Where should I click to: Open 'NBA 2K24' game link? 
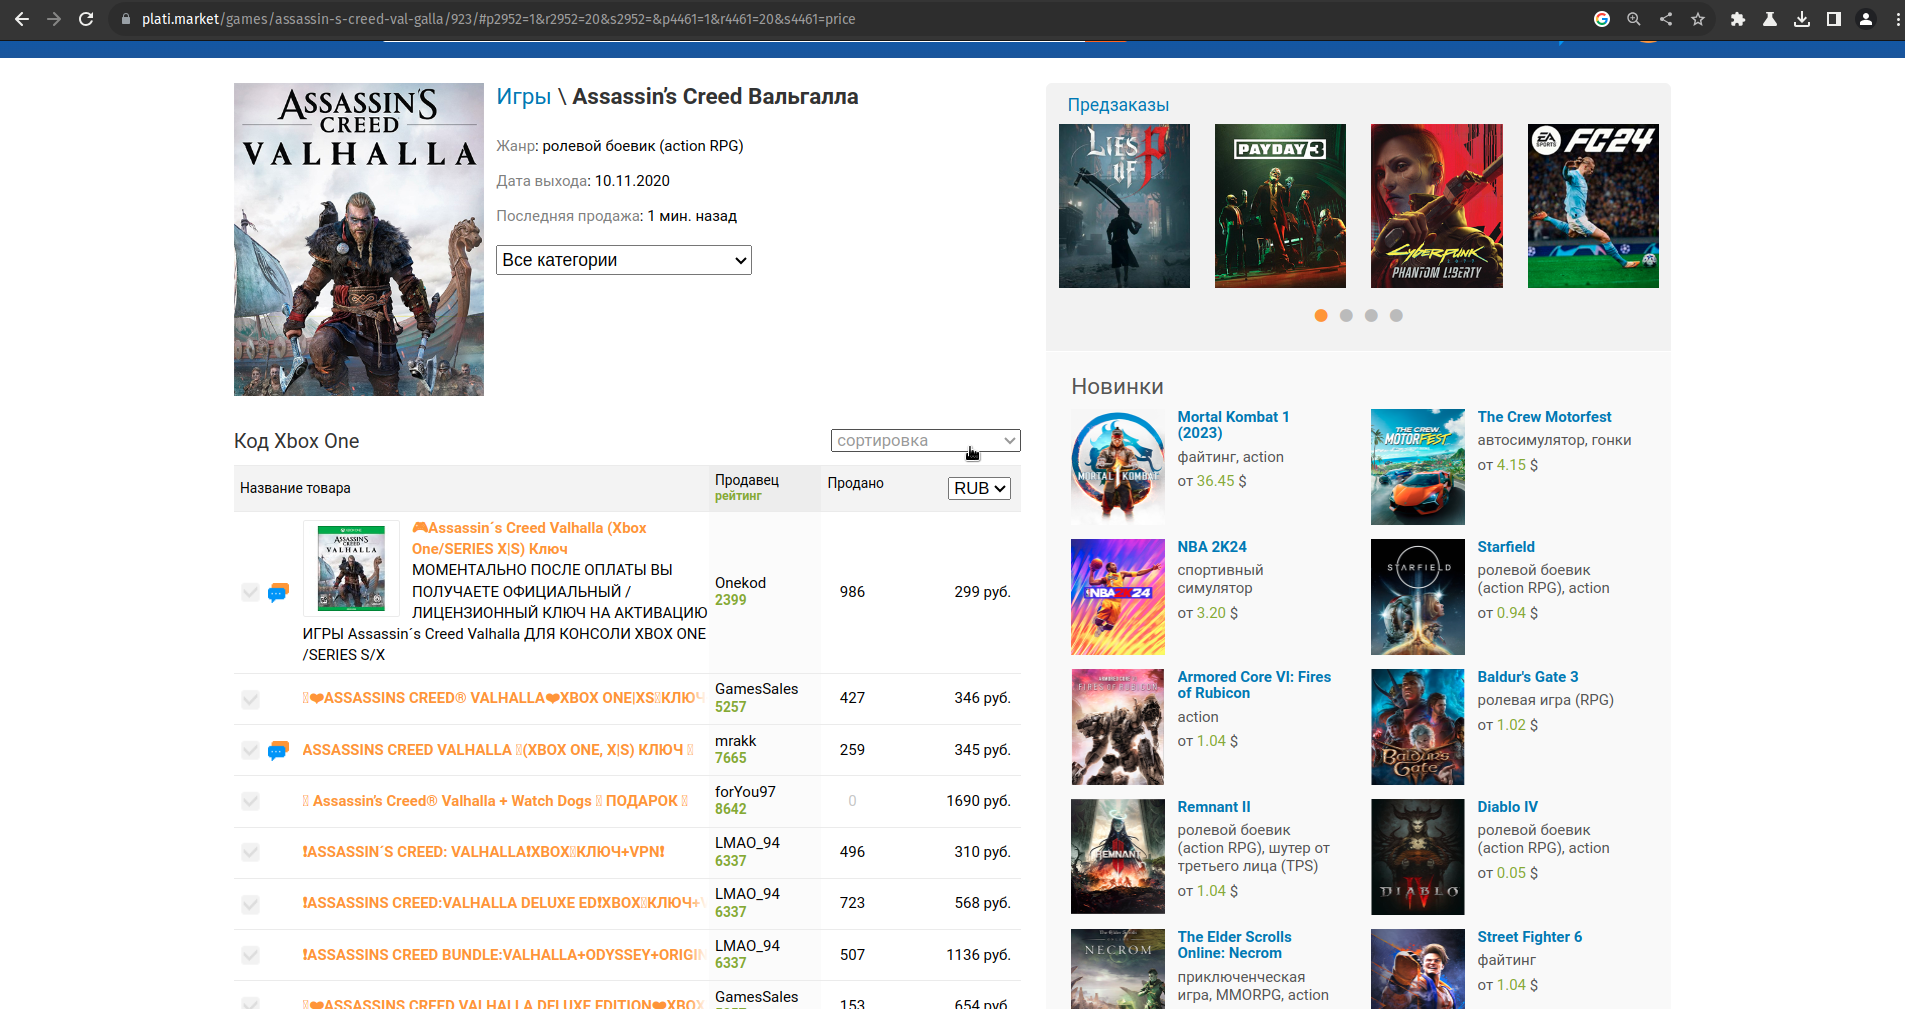(1212, 547)
